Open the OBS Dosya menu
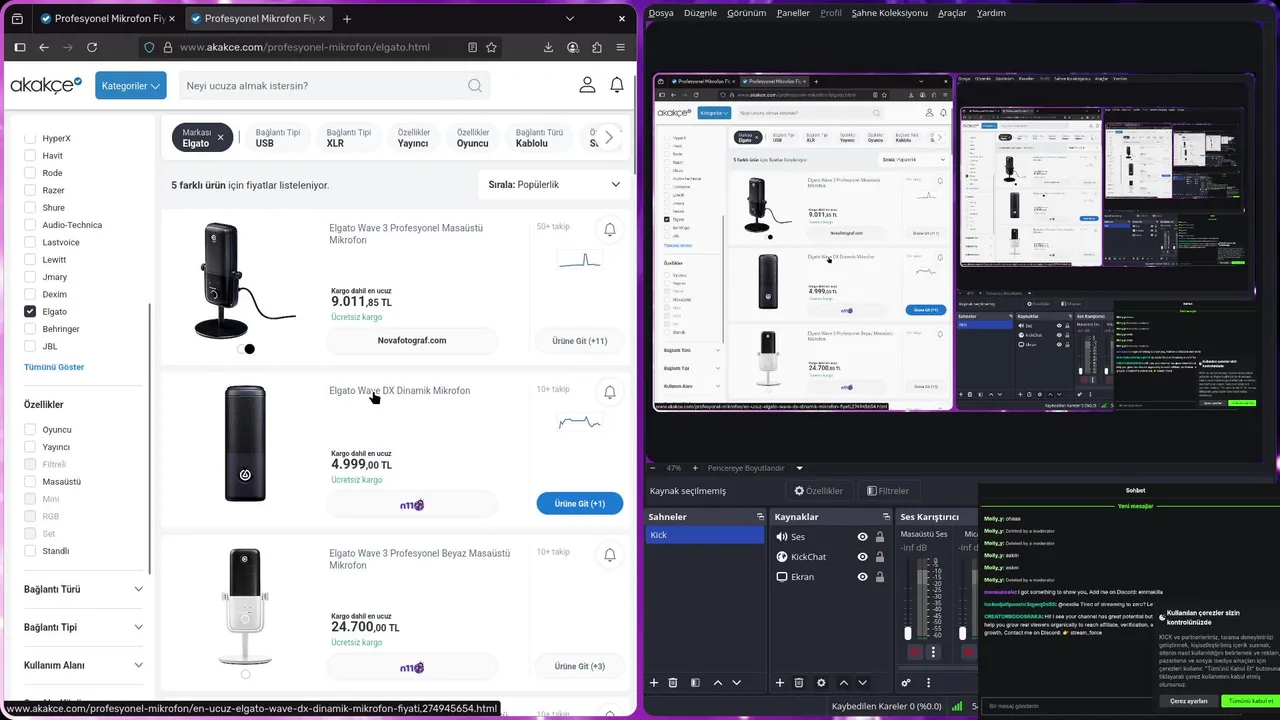Viewport: 1280px width, 720px height. point(661,13)
